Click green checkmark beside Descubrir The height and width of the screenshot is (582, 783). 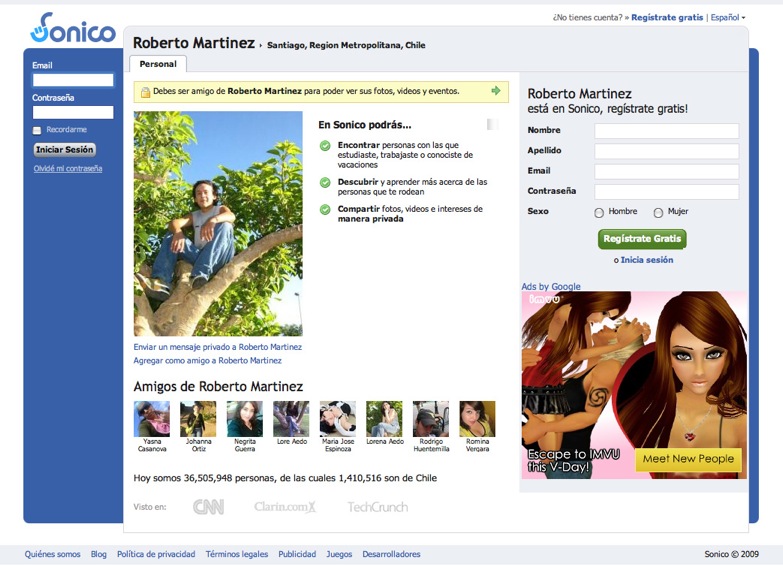click(325, 182)
